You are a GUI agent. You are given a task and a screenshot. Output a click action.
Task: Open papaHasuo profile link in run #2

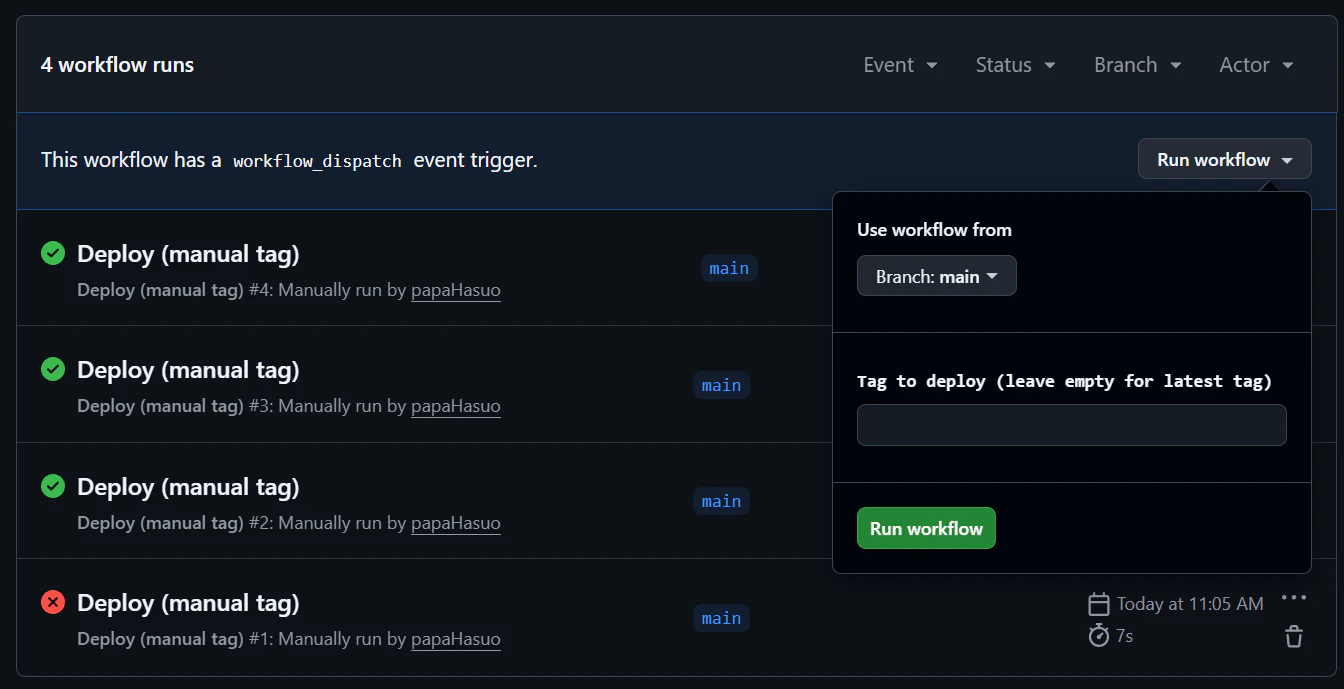click(x=456, y=523)
